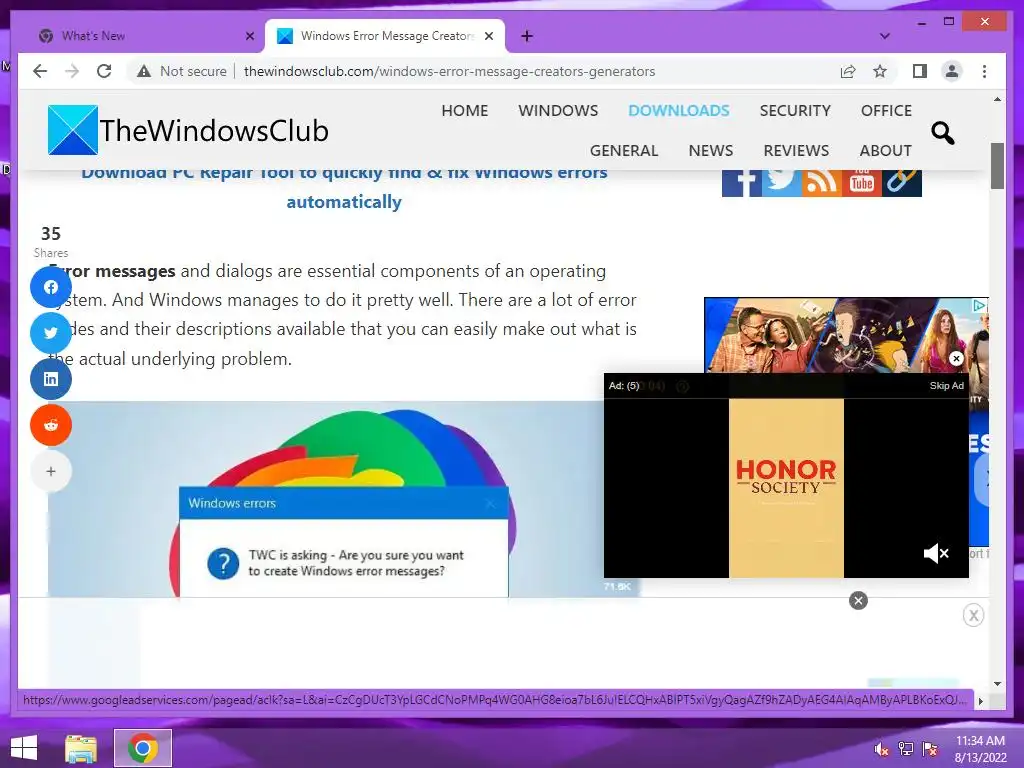The height and width of the screenshot is (768, 1024).
Task: Open the Chrome side panel
Action: point(920,71)
